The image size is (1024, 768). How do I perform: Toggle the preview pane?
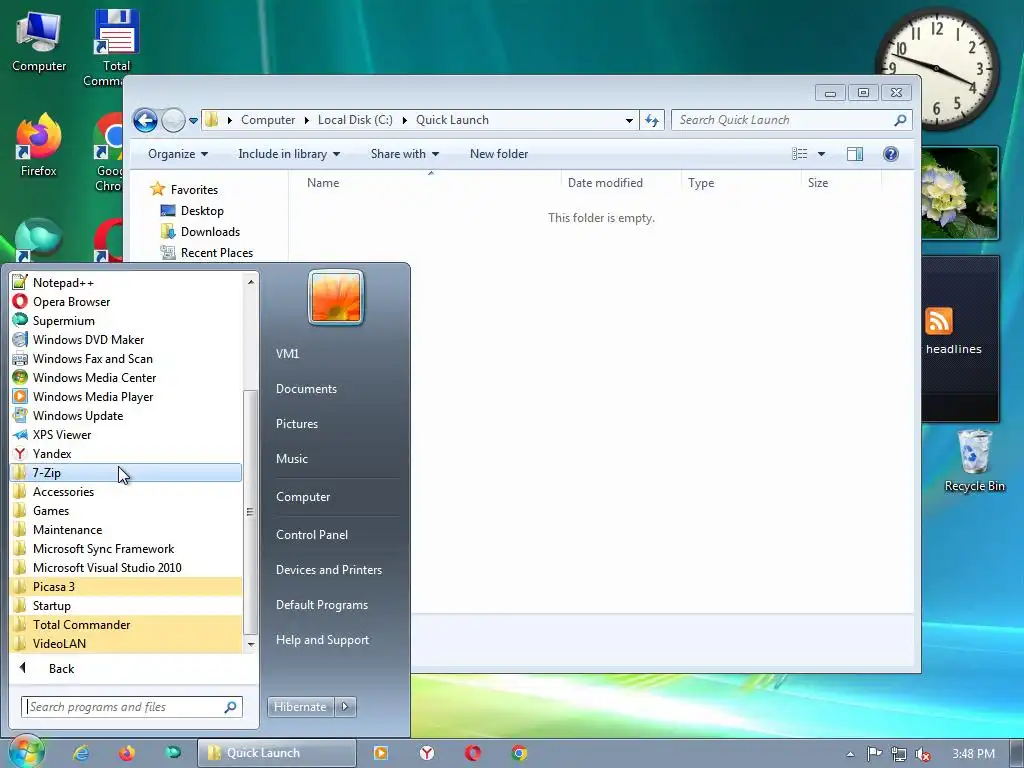[855, 154]
